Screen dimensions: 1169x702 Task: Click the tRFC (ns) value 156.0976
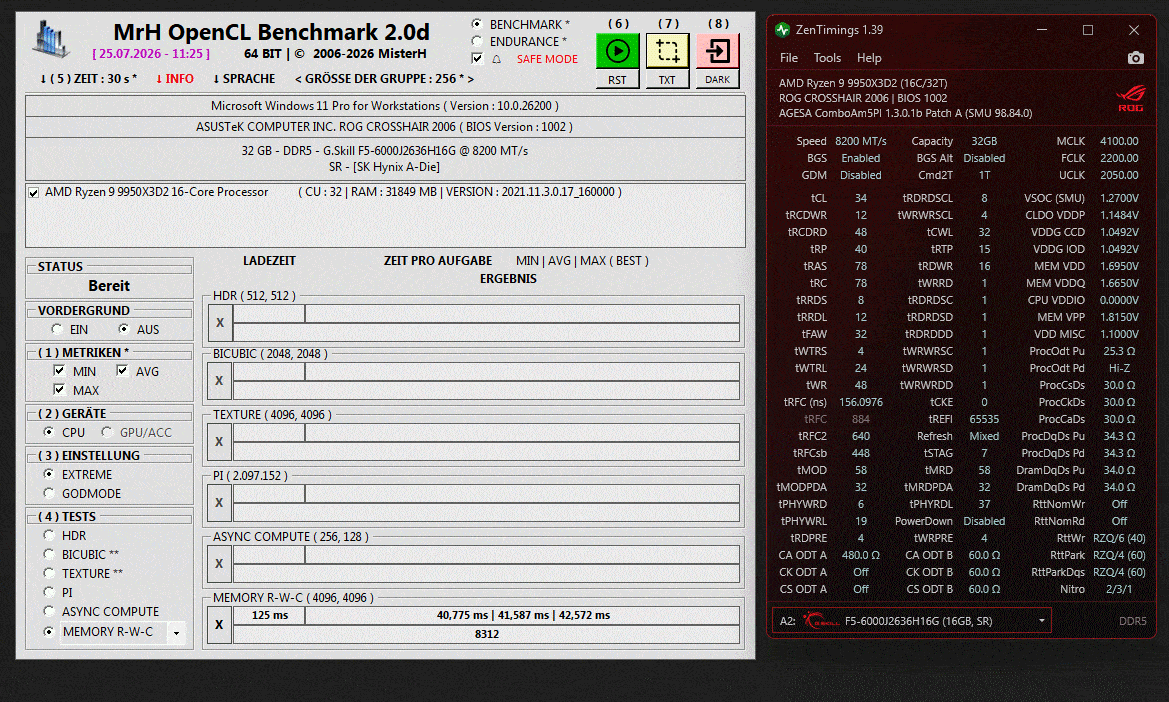click(860, 402)
